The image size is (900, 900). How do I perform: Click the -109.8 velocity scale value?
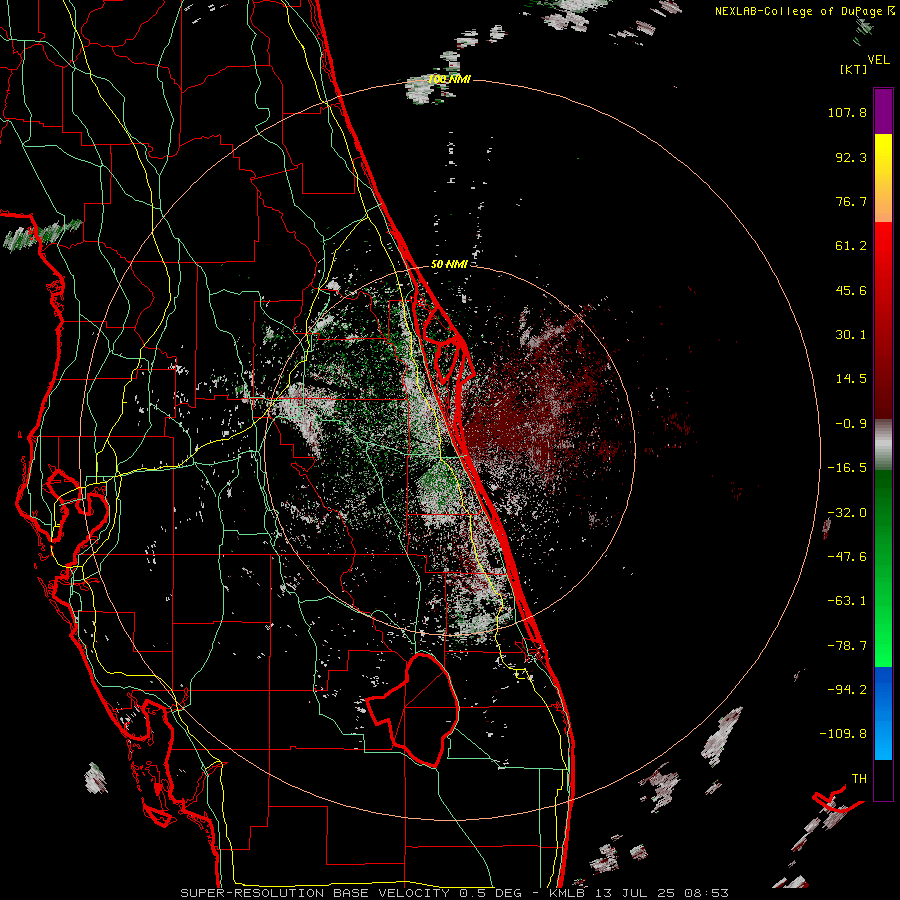coord(843,734)
